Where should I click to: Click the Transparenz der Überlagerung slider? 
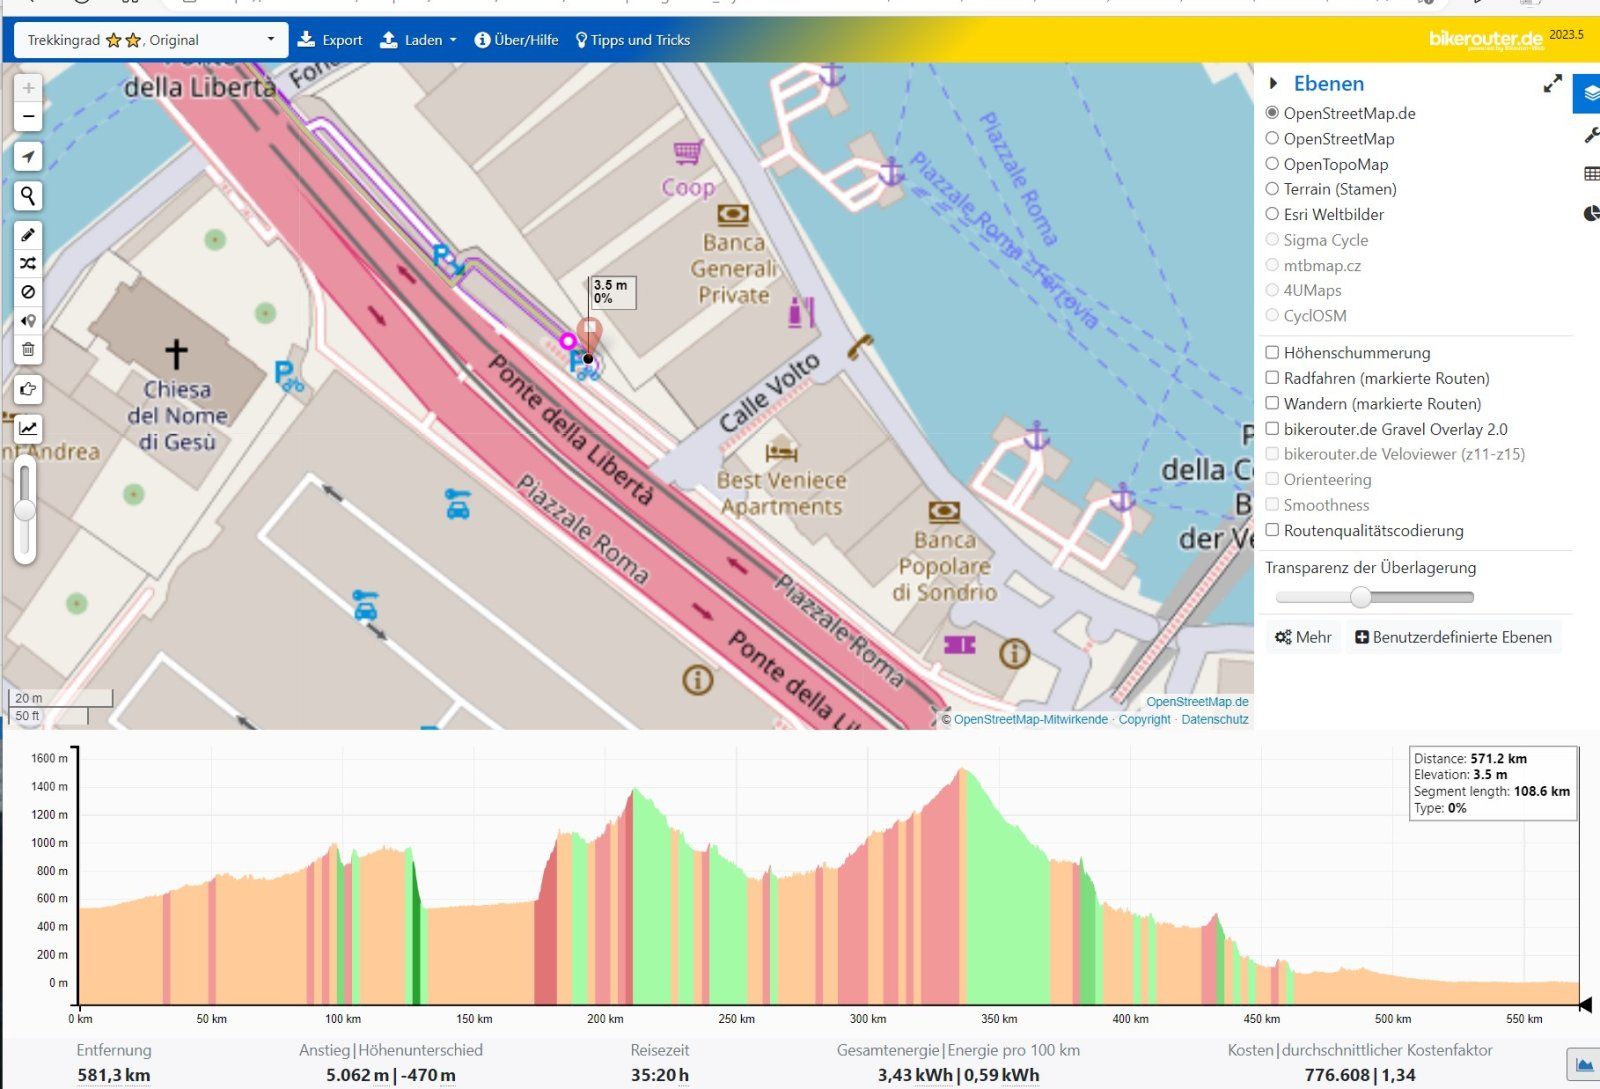click(1374, 597)
